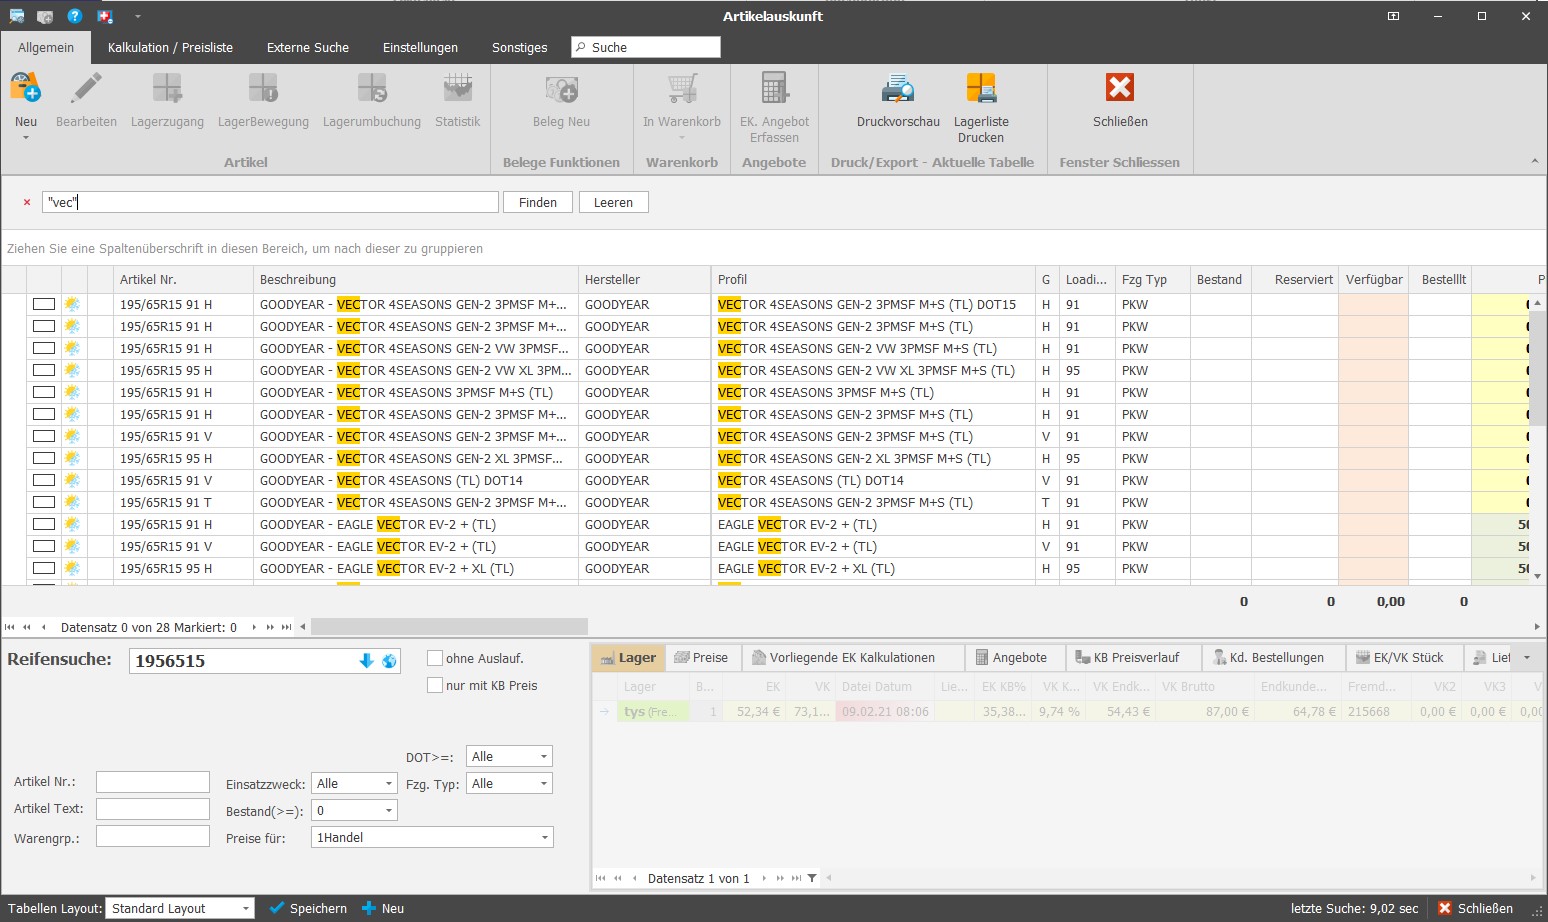Collapse the ribbon with the small arrow
The image size is (1548, 922).
[1535, 161]
